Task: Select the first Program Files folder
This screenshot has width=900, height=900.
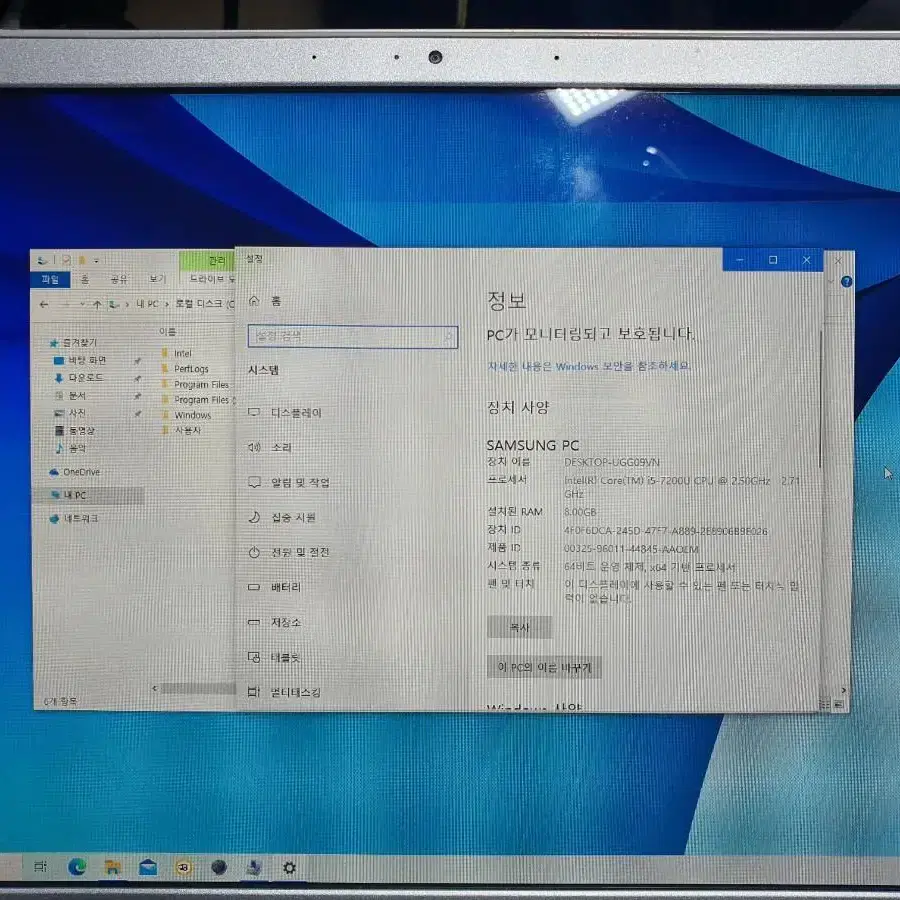Action: coord(195,384)
